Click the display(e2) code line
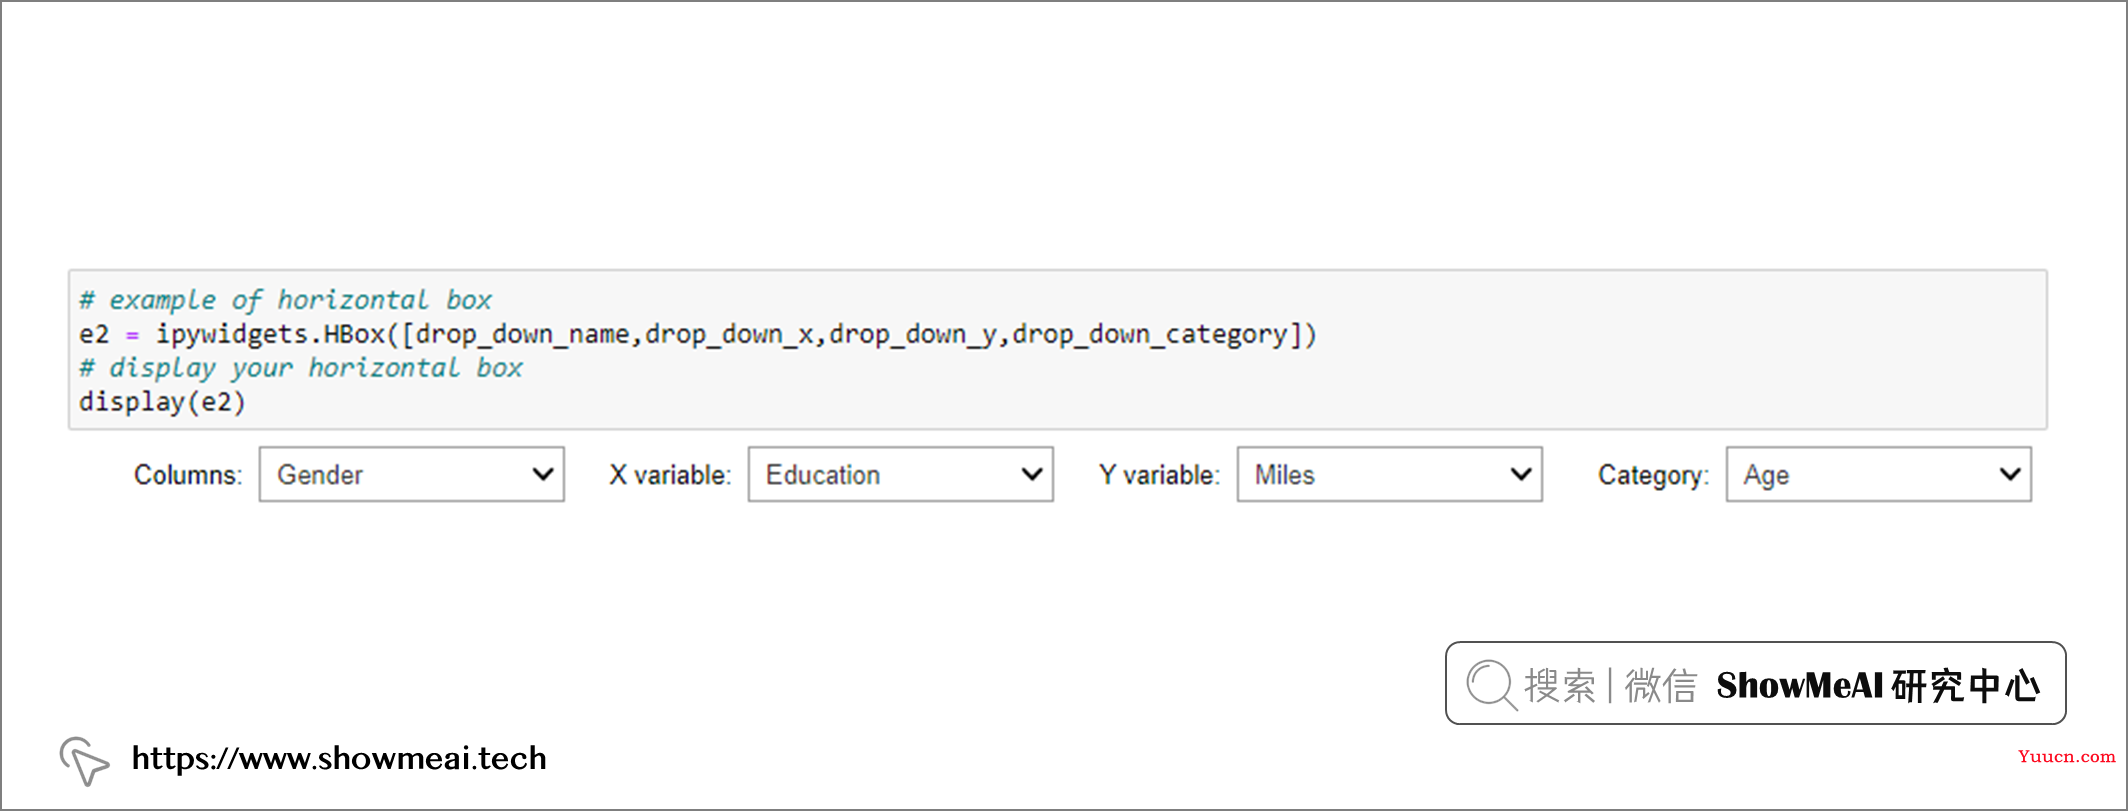 (162, 402)
